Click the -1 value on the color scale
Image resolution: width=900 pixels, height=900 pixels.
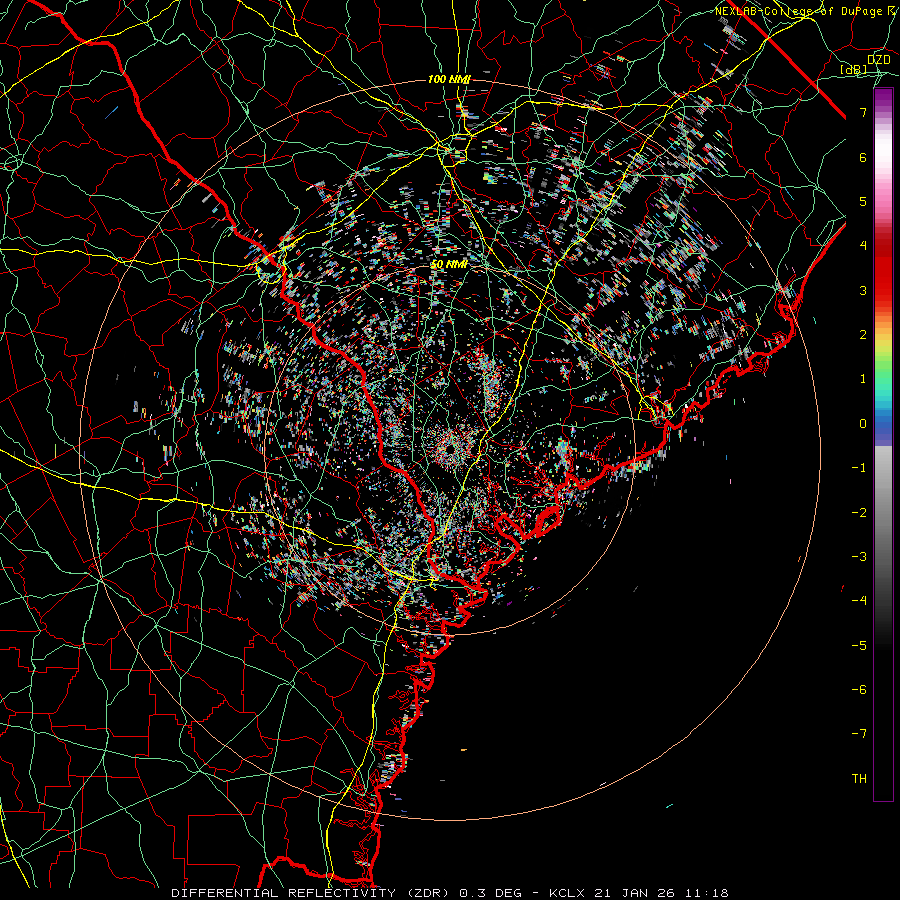859,468
